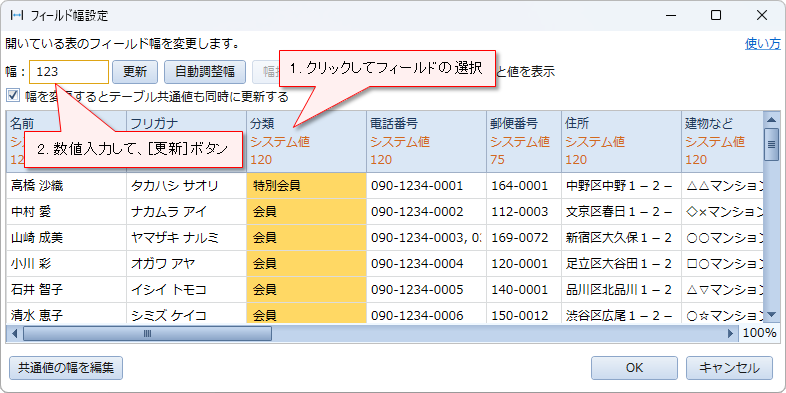
Task: Click the キャンセル button
Action: tap(729, 368)
